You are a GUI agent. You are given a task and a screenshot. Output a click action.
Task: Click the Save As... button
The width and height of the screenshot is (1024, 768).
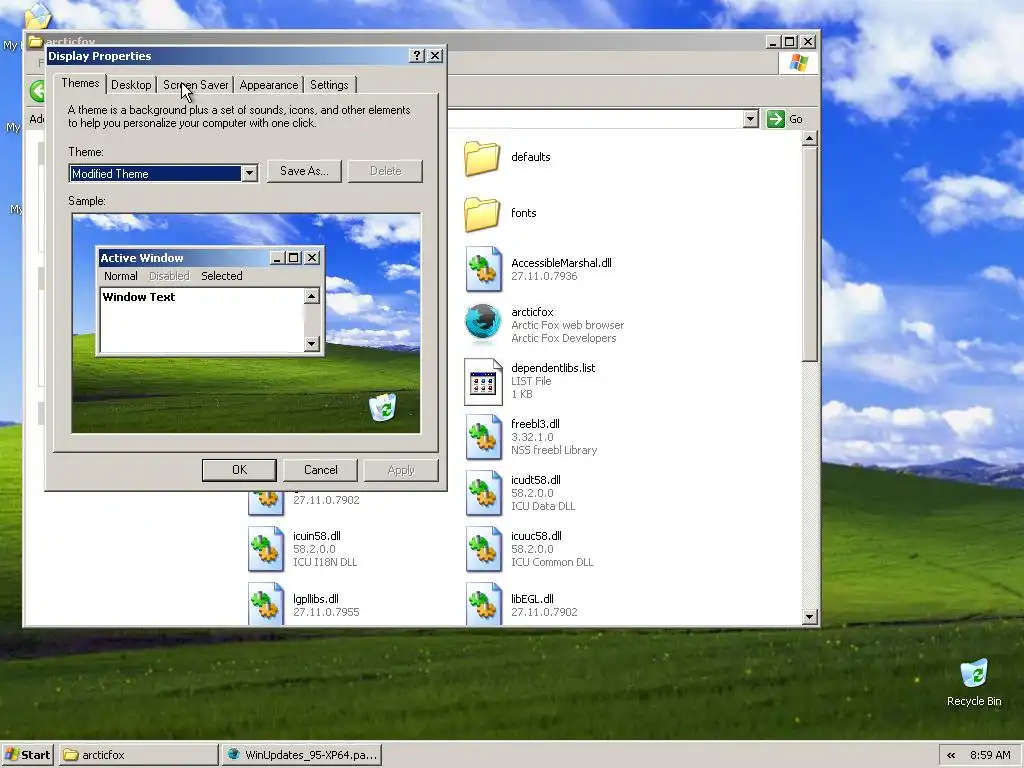304,171
